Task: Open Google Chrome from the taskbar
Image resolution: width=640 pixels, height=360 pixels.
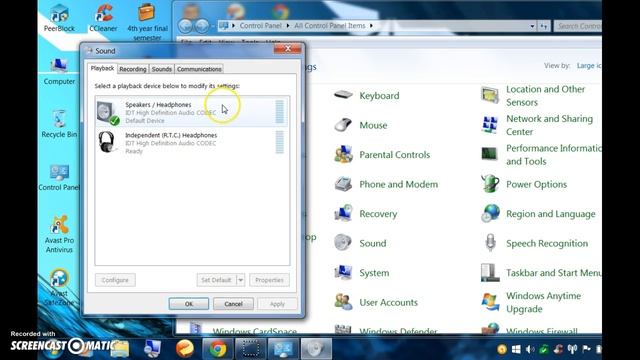Action: tap(218, 349)
